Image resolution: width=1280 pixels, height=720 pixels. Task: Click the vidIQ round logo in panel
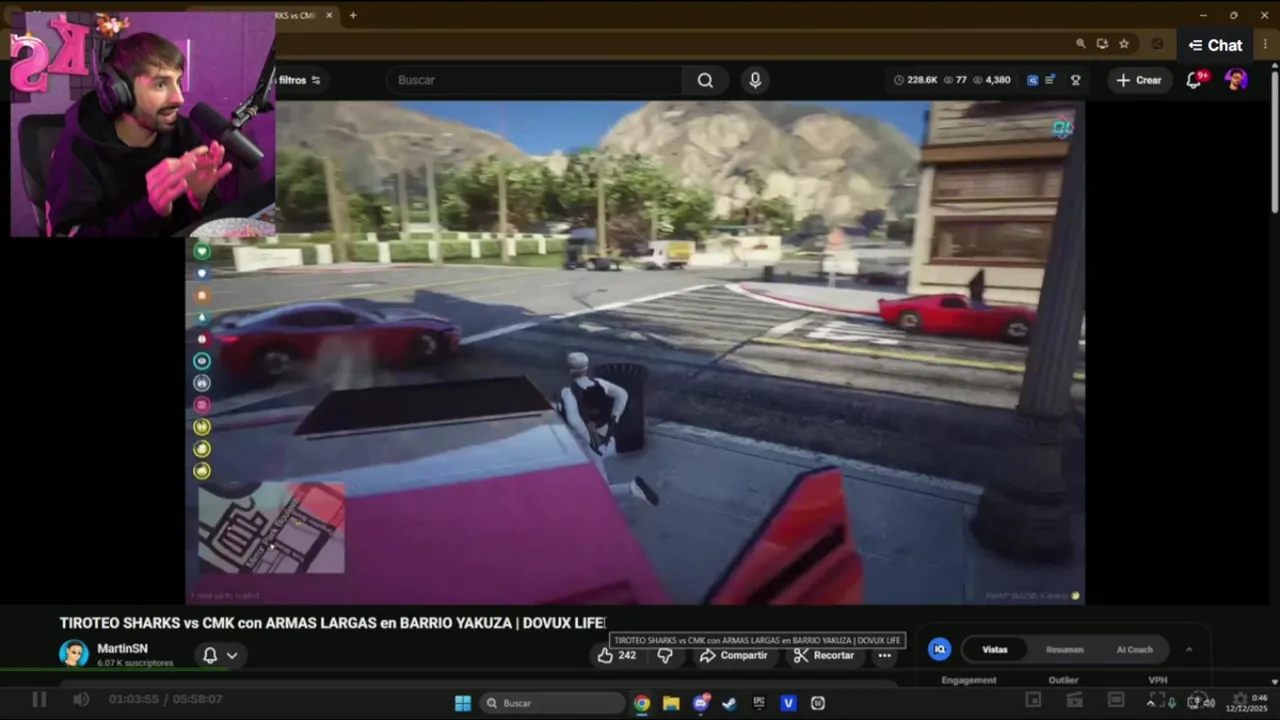[939, 649]
